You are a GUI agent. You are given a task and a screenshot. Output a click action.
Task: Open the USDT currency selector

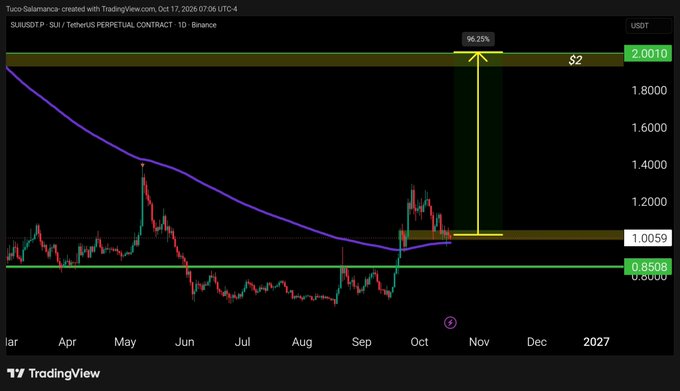648,26
